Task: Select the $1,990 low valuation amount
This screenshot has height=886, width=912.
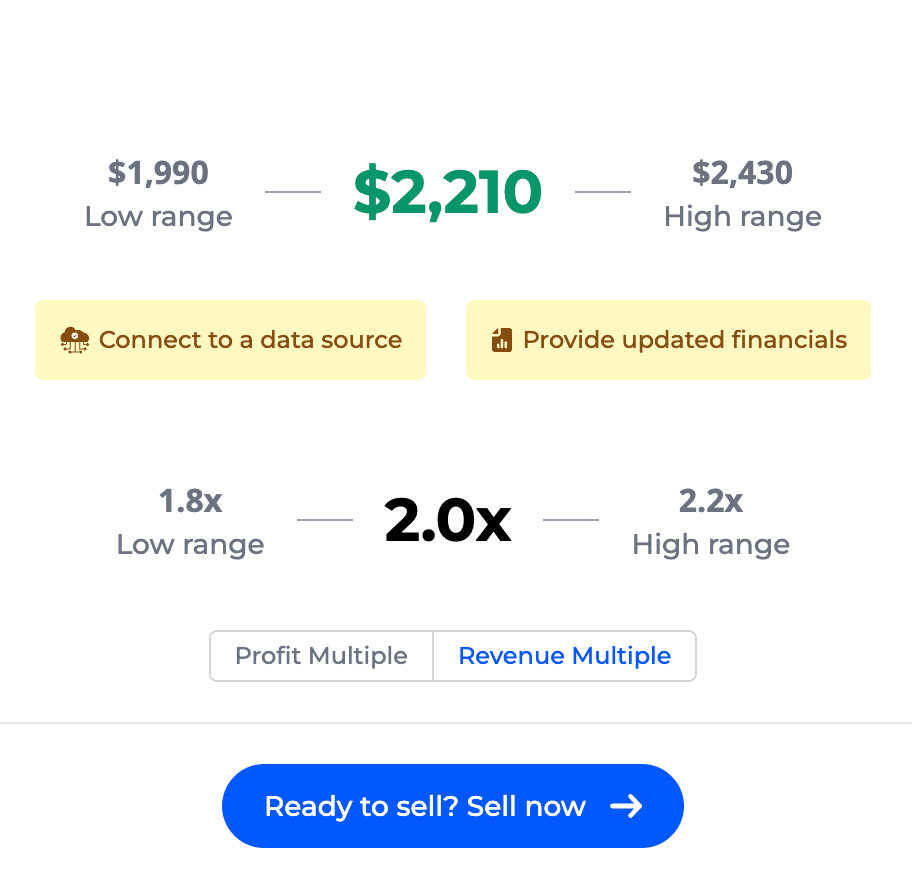Action: (x=158, y=173)
